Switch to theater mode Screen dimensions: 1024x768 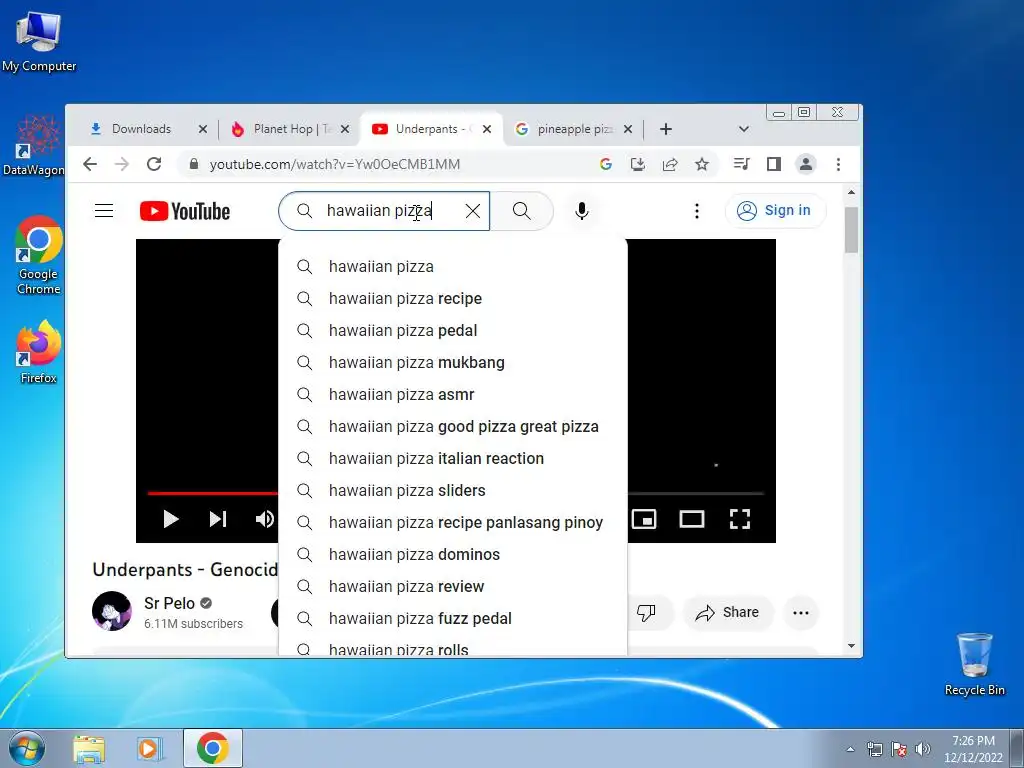692,519
